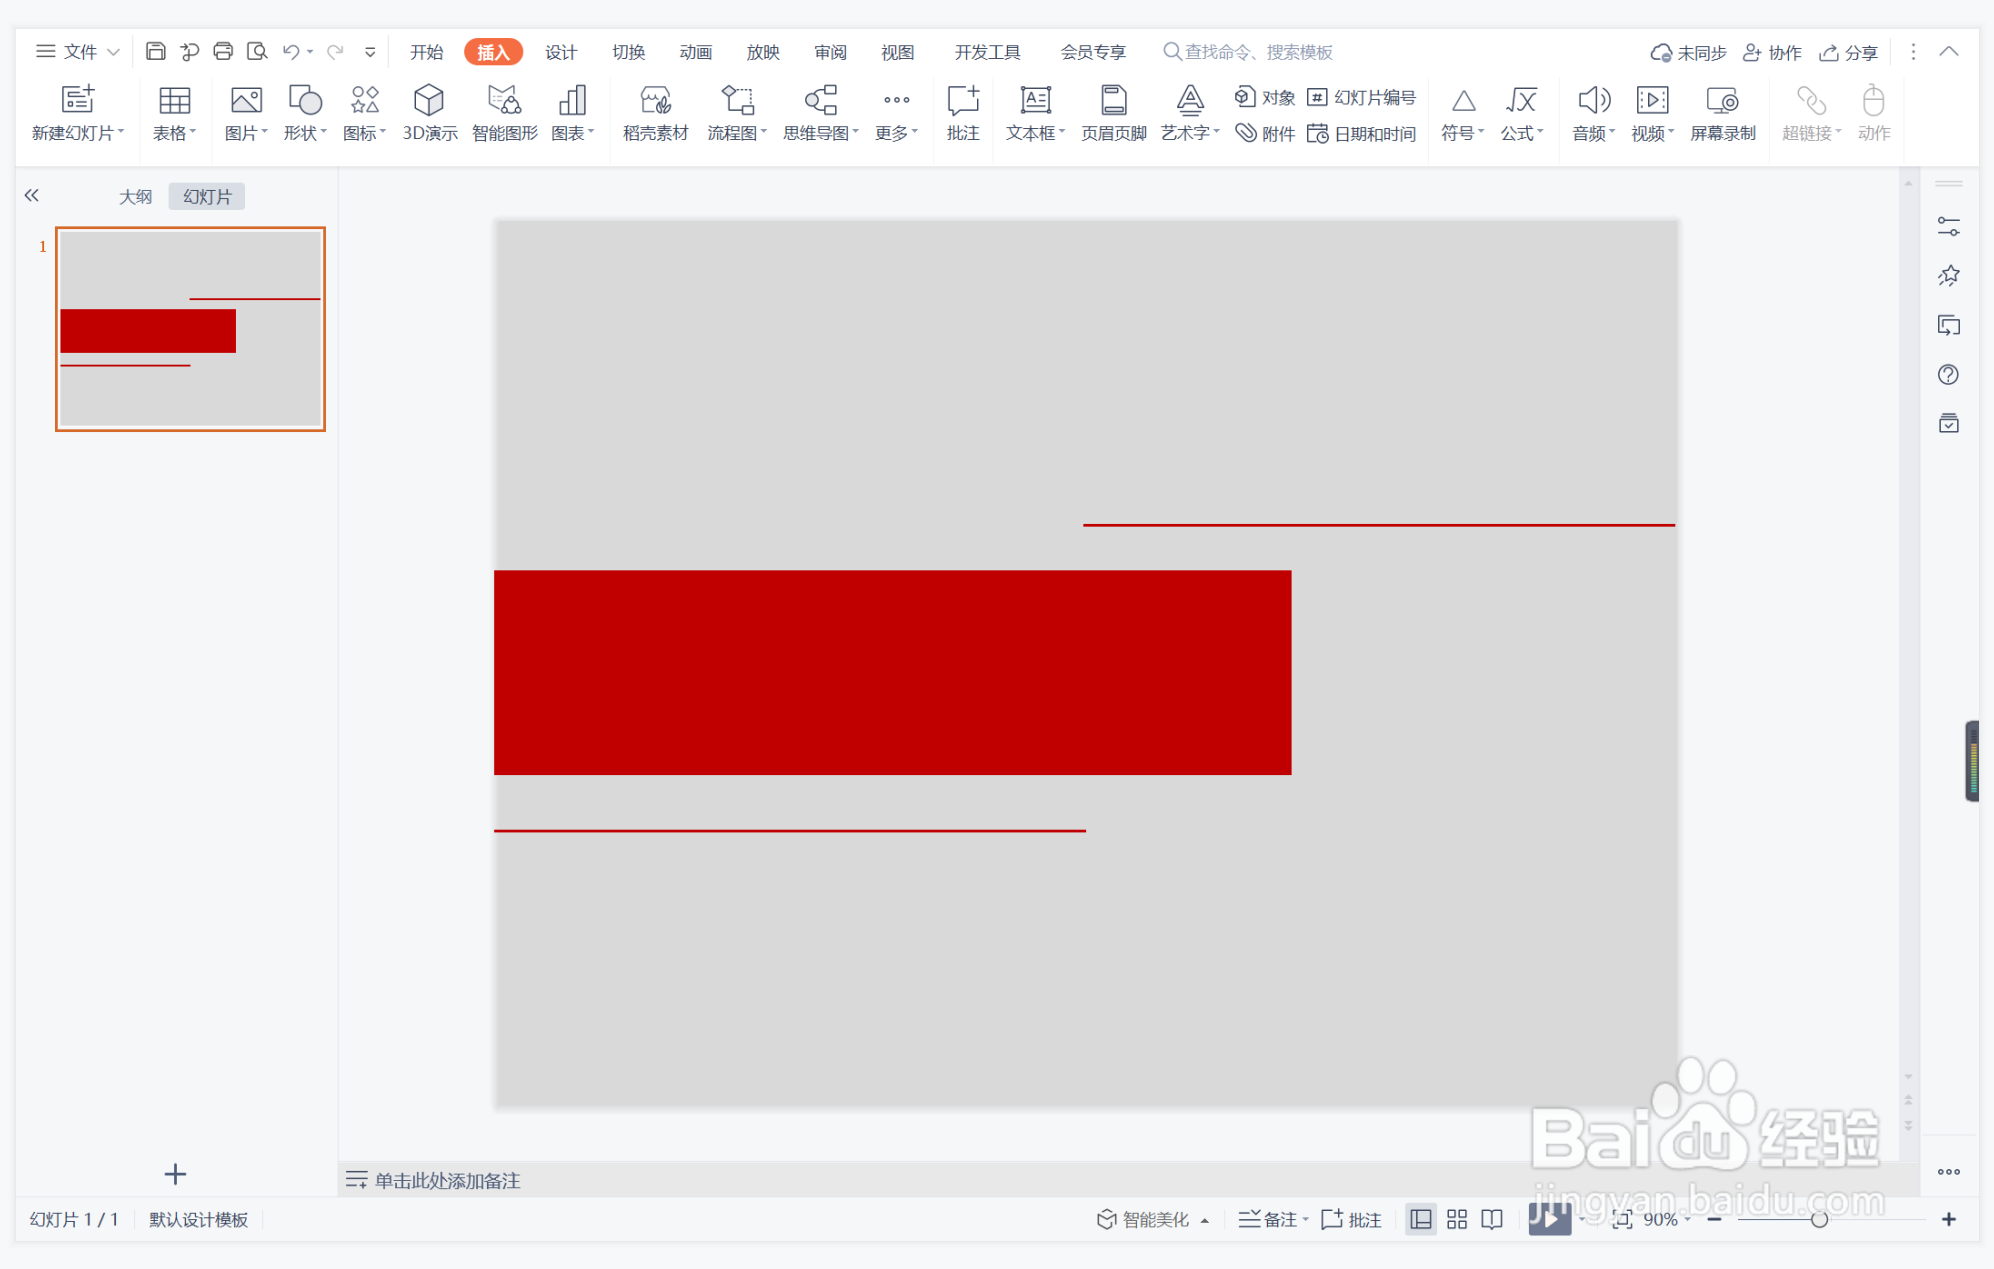Adjust the zoom slider handle
This screenshot has width=1994, height=1269.
[1819, 1219]
